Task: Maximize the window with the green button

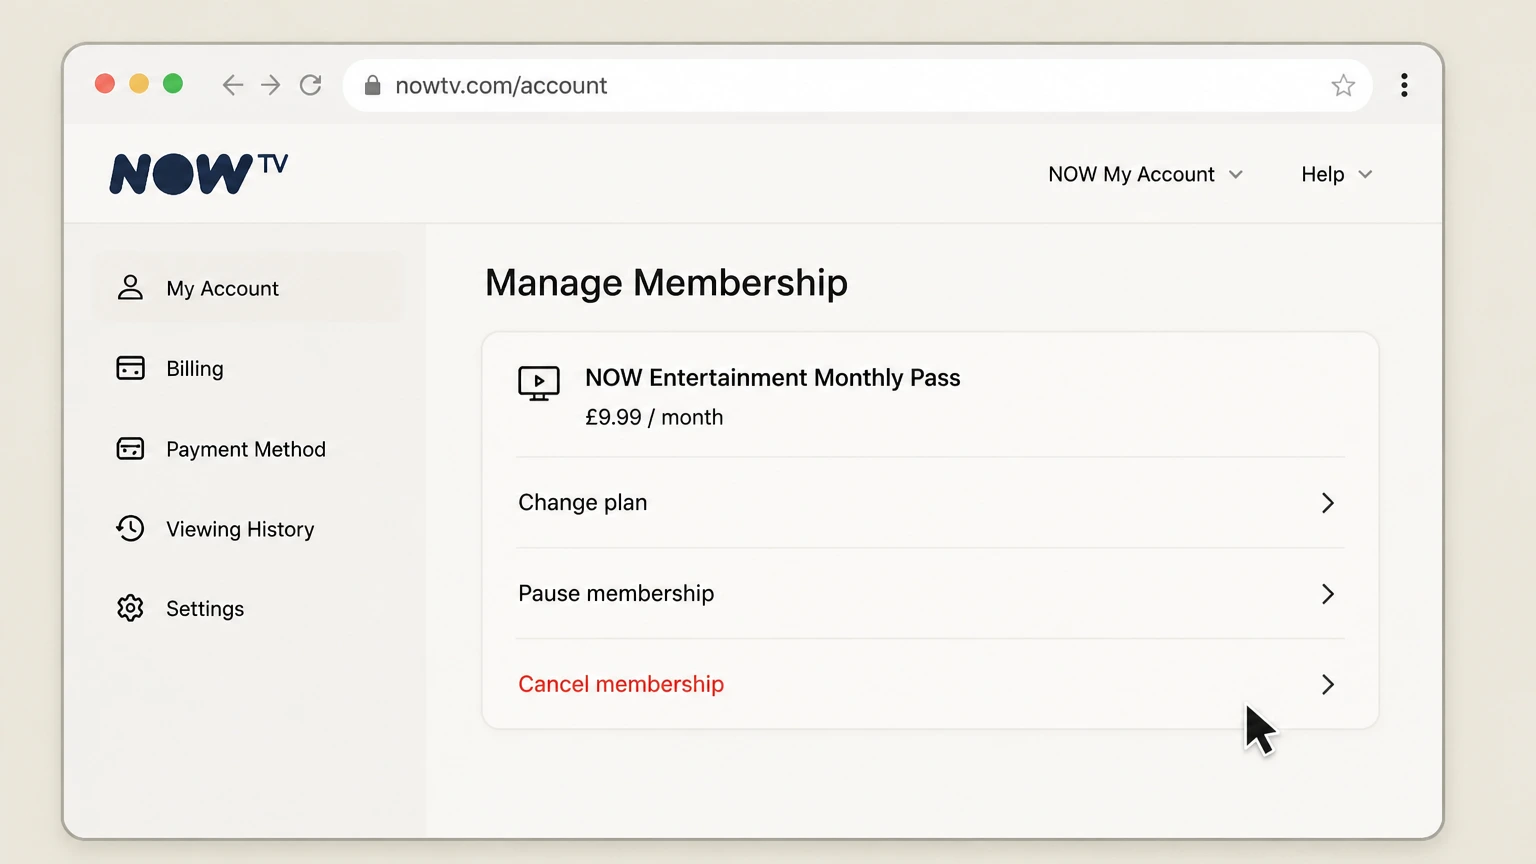Action: pyautogui.click(x=173, y=84)
